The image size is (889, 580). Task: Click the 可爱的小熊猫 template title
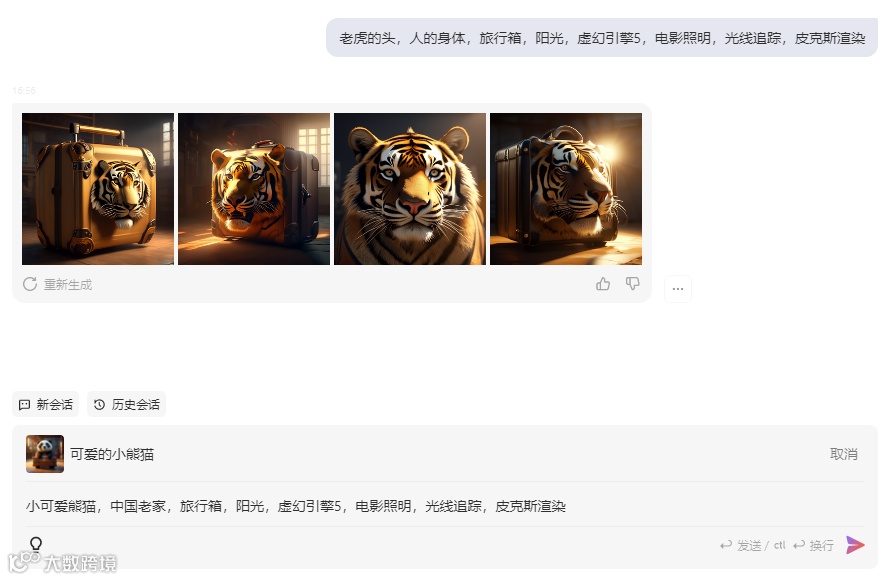[112, 454]
